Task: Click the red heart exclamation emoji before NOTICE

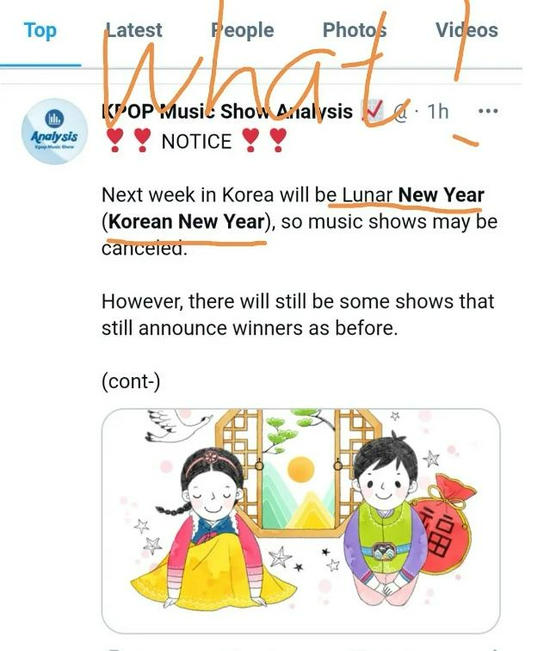Action: 129,140
